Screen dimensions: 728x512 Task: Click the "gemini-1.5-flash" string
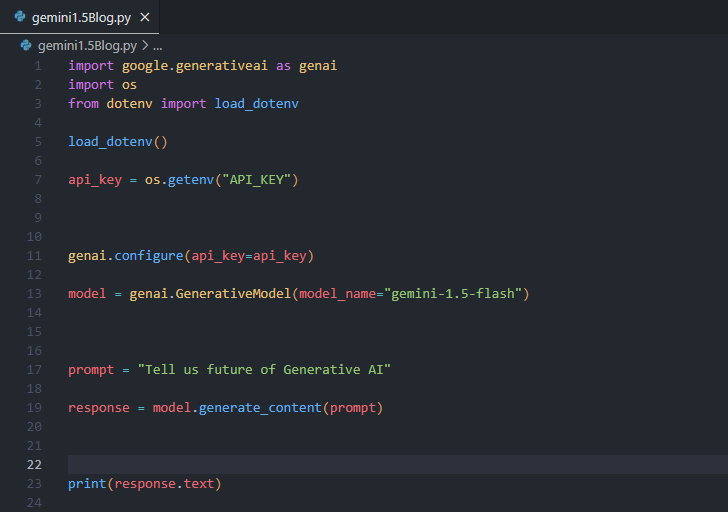tap(453, 294)
